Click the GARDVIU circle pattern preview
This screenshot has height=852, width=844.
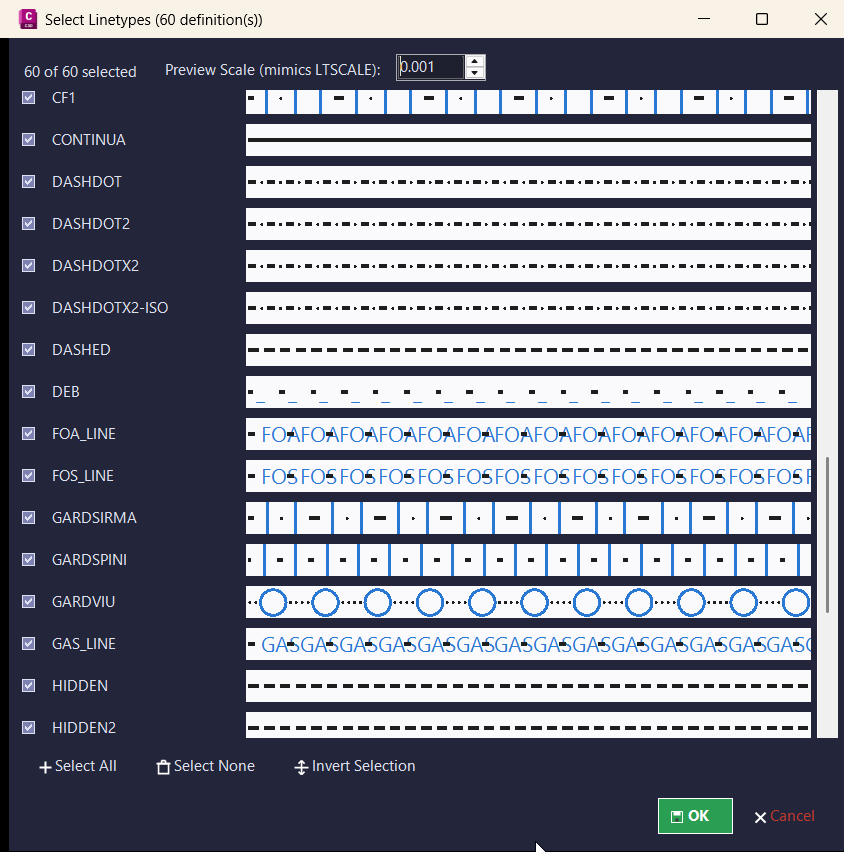(528, 602)
